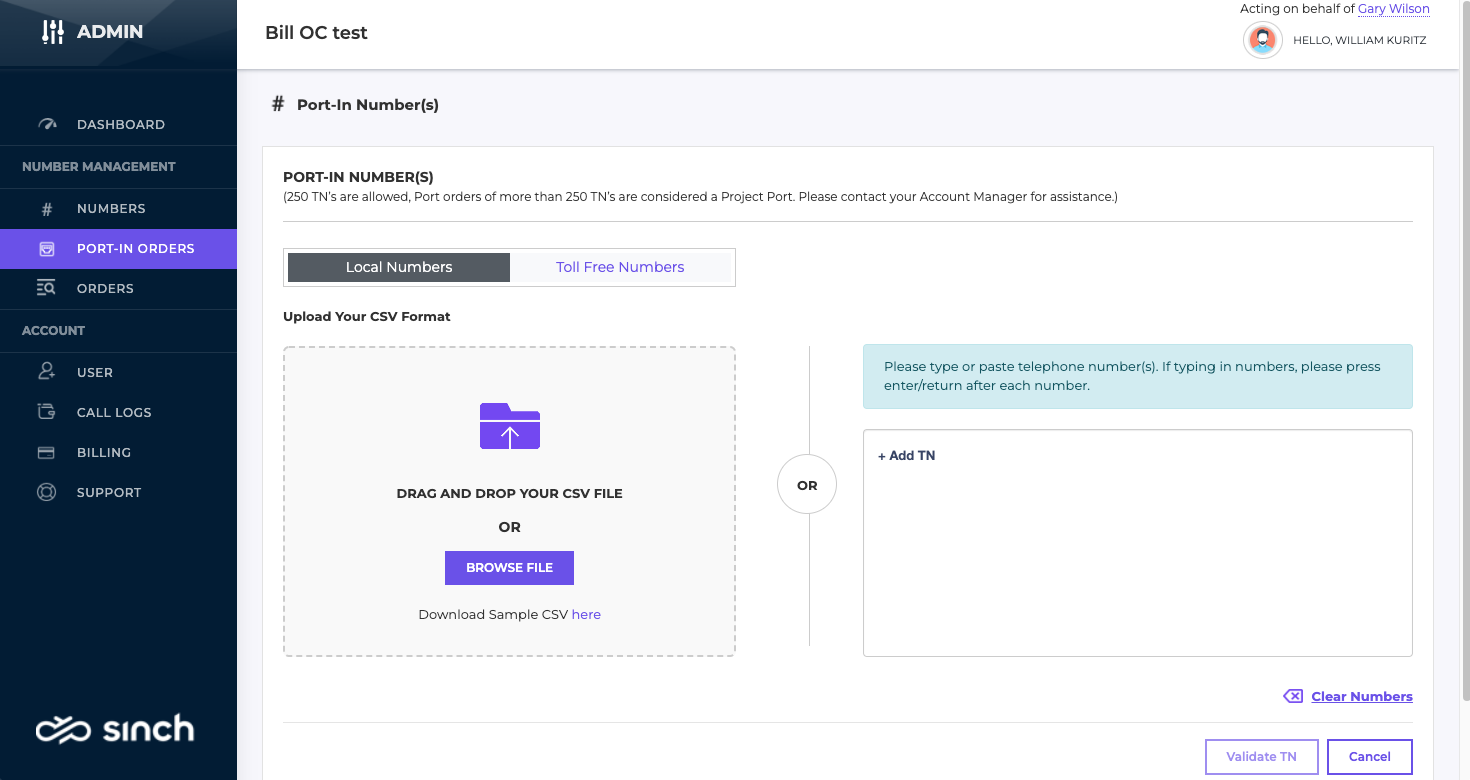Viewport: 1470px width, 780px height.
Task: Click the user avatar near the greeting
Action: click(1262, 40)
